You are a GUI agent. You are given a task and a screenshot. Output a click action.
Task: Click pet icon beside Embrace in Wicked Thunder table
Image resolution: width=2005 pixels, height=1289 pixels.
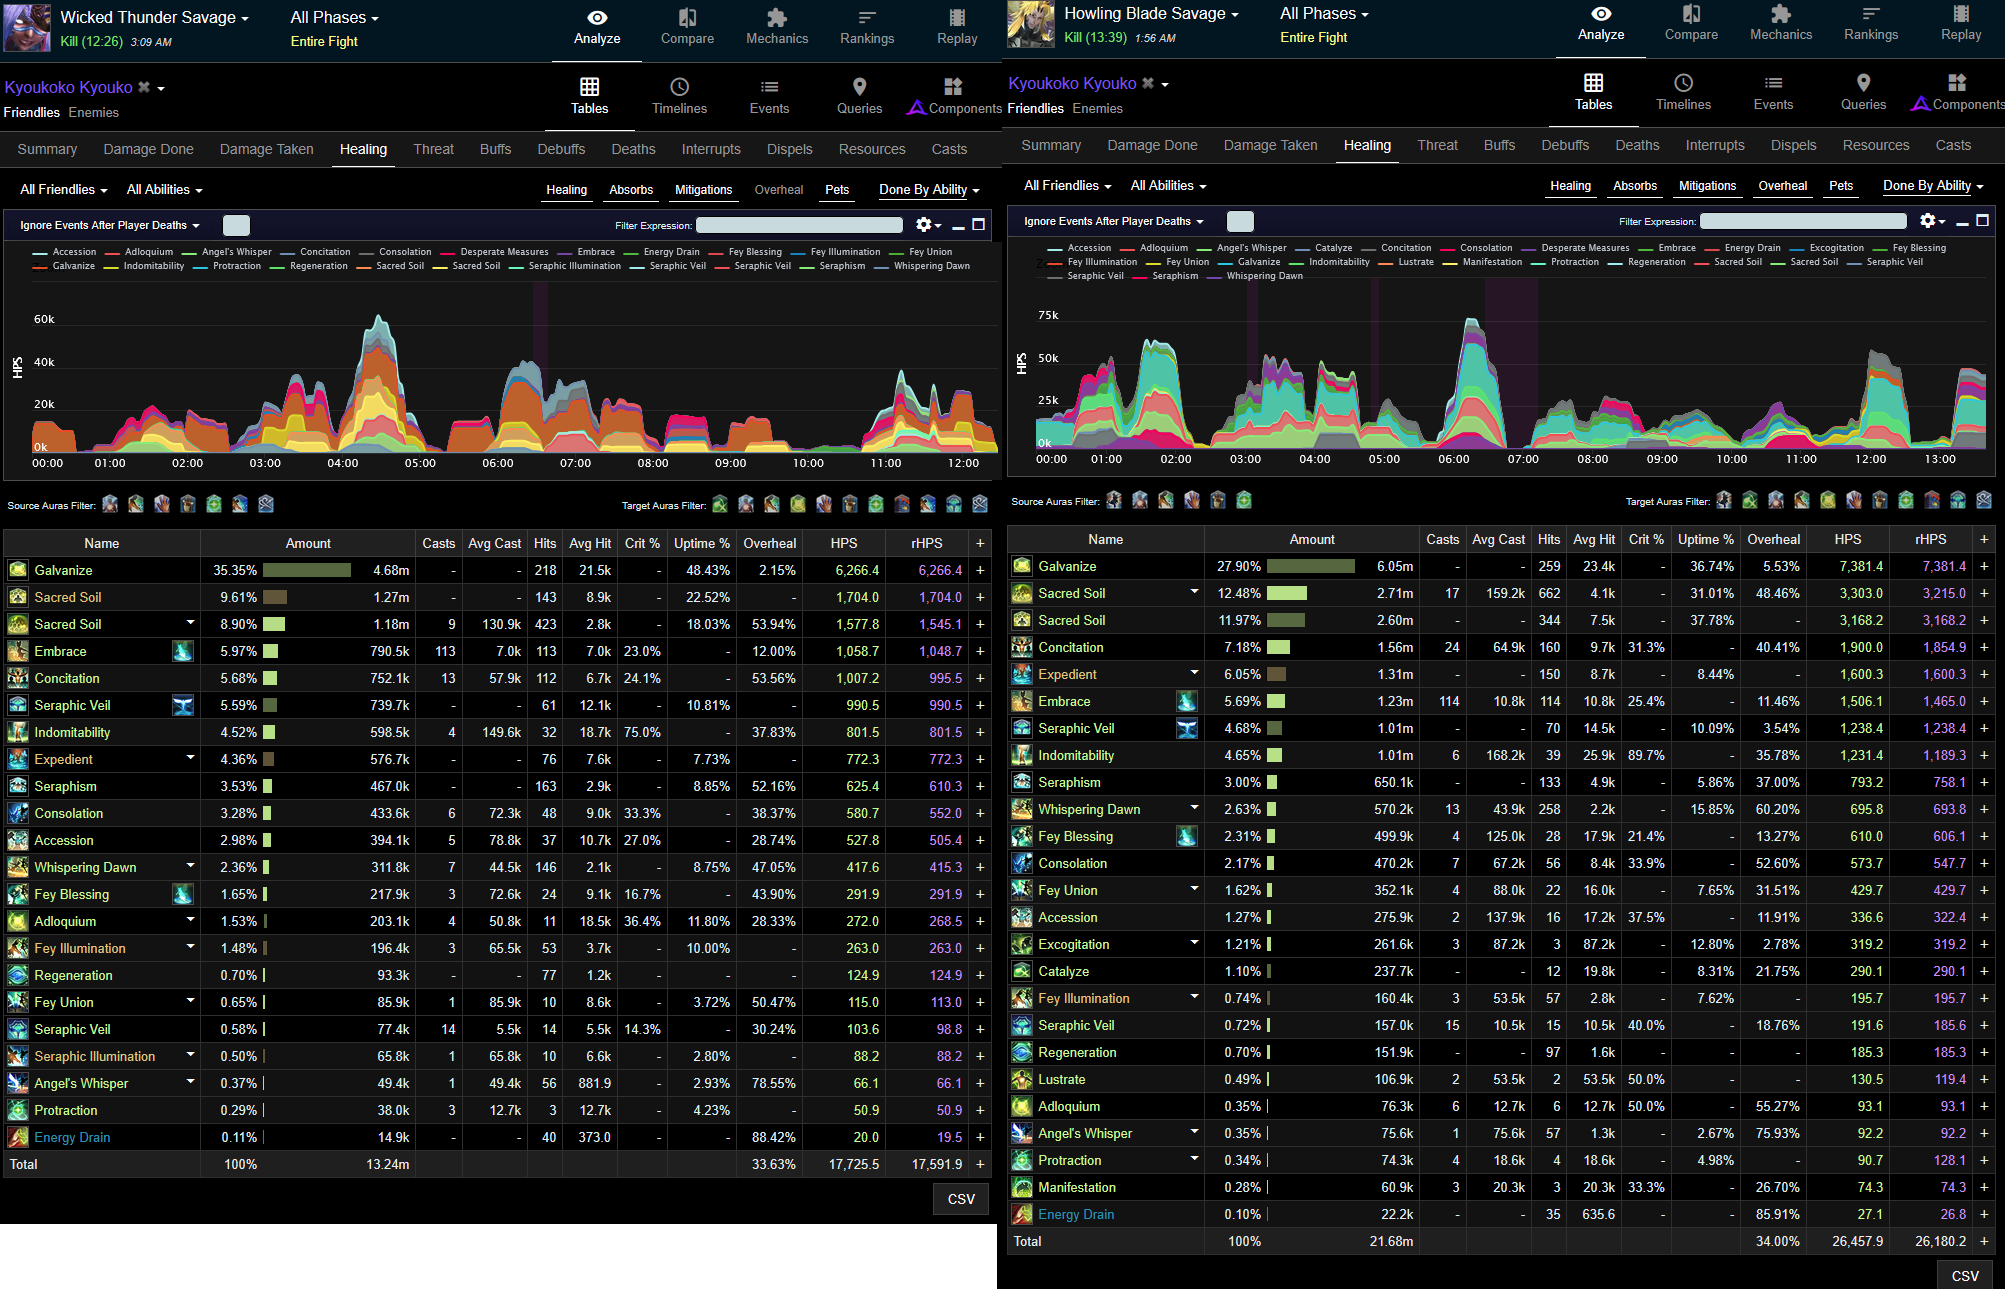(x=183, y=651)
